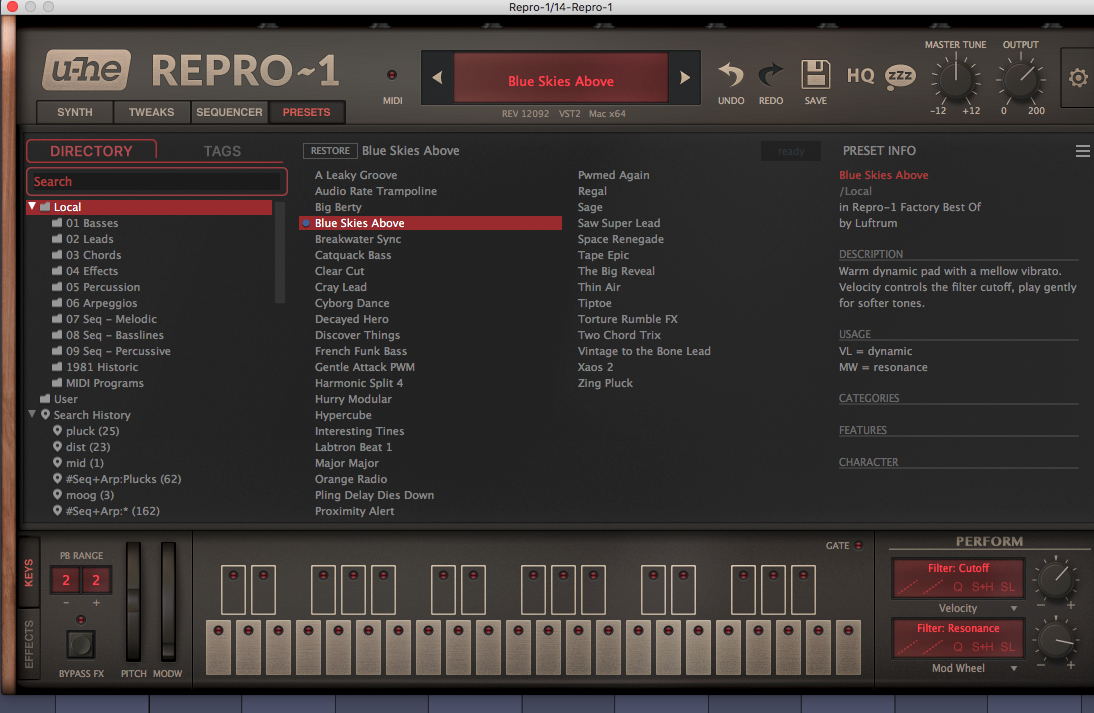Click the Undo arrow icon
The image size is (1094, 713).
[x=730, y=75]
